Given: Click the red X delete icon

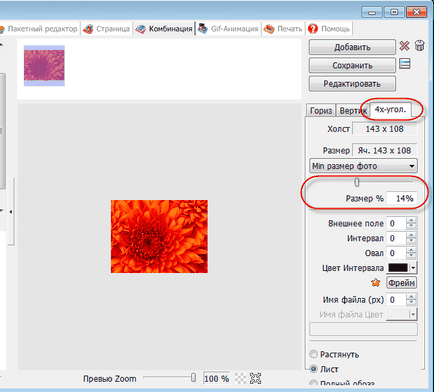Looking at the screenshot, I should tap(404, 46).
